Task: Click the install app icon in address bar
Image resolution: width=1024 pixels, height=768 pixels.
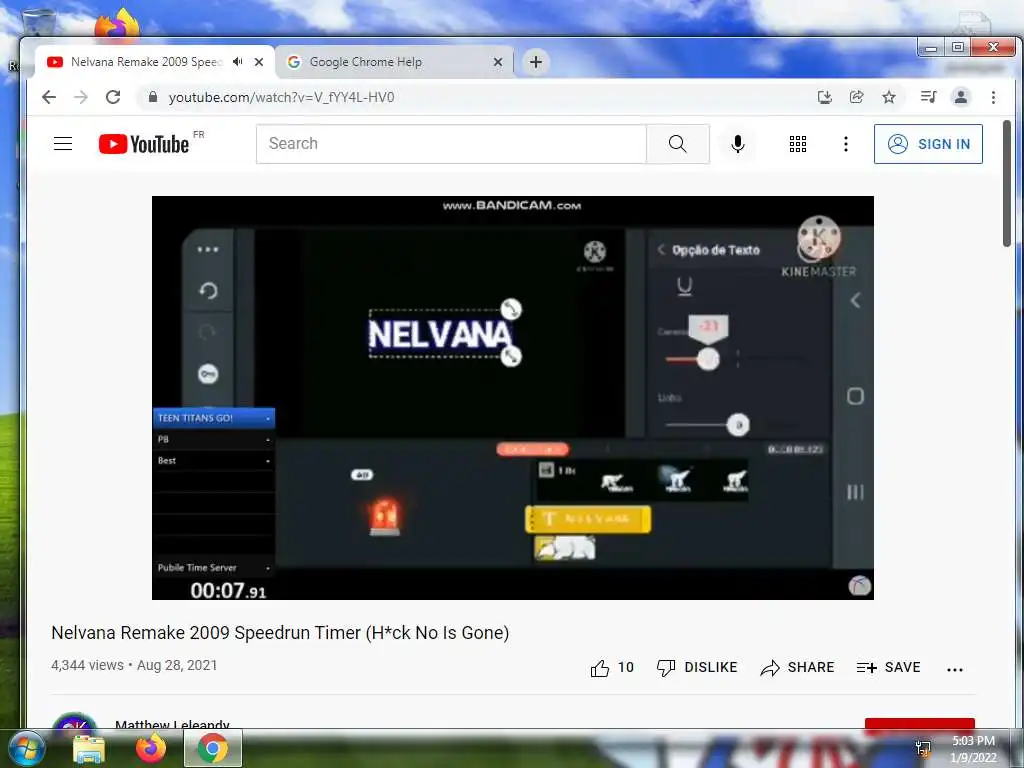Action: [x=825, y=97]
